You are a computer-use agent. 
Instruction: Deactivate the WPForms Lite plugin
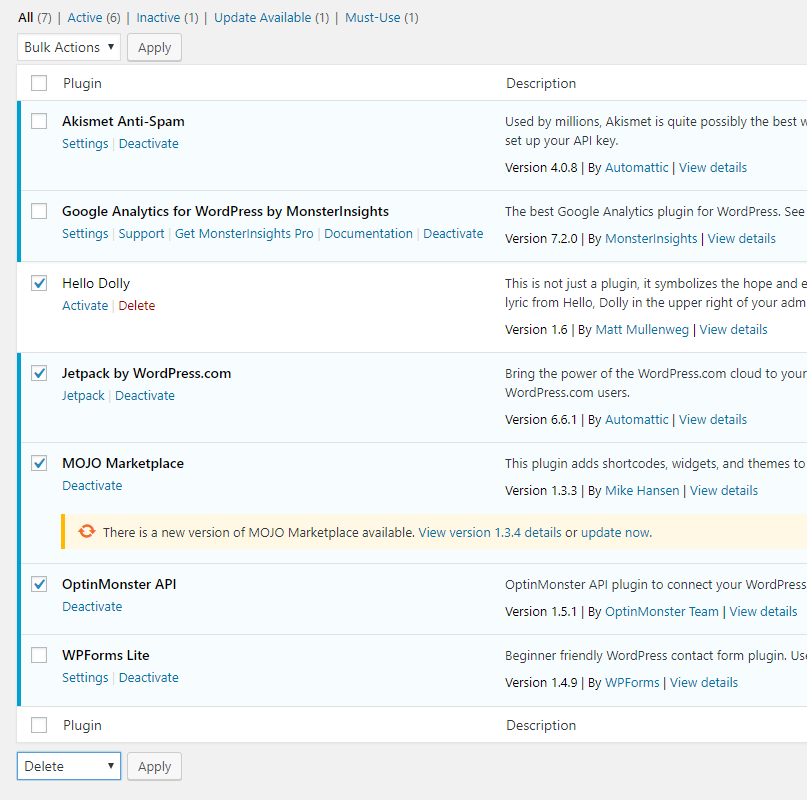point(149,678)
